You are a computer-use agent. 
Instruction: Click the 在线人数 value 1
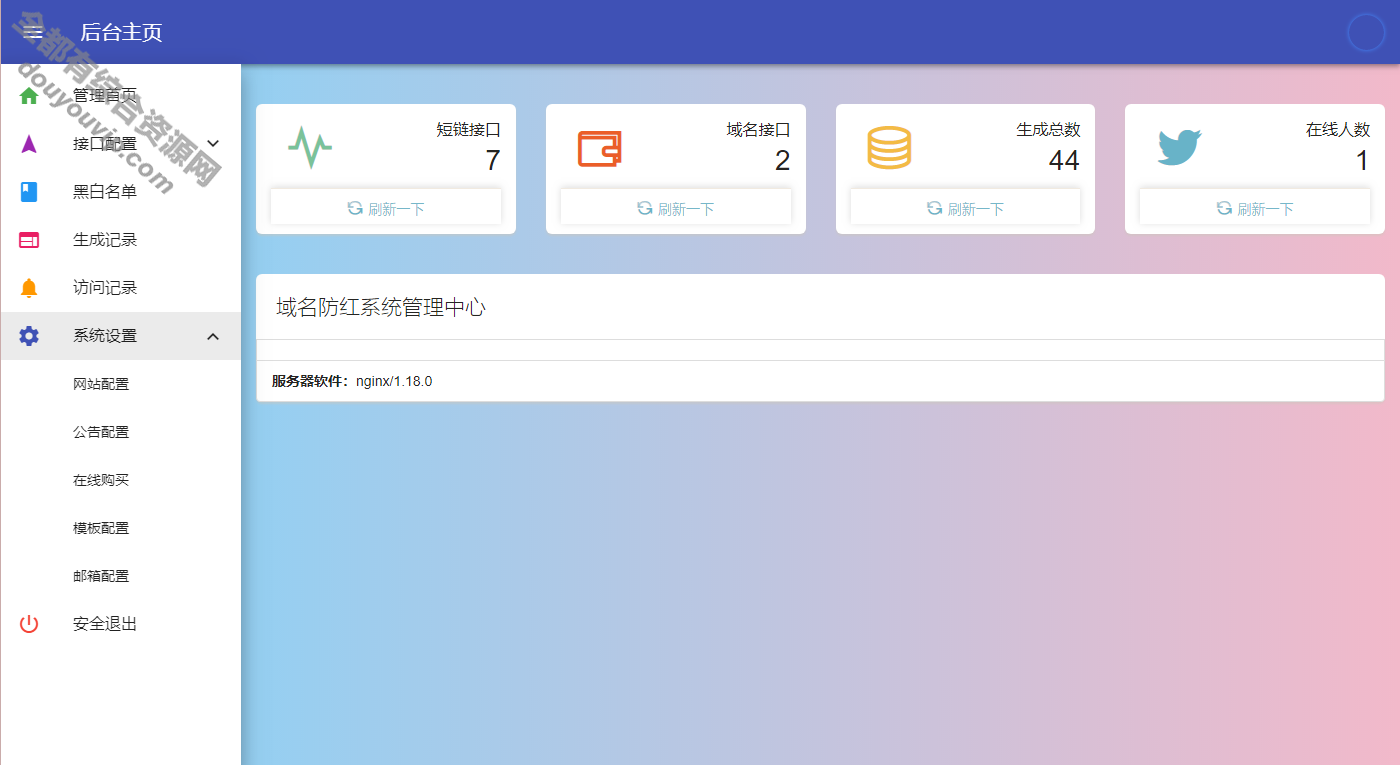coord(1362,160)
